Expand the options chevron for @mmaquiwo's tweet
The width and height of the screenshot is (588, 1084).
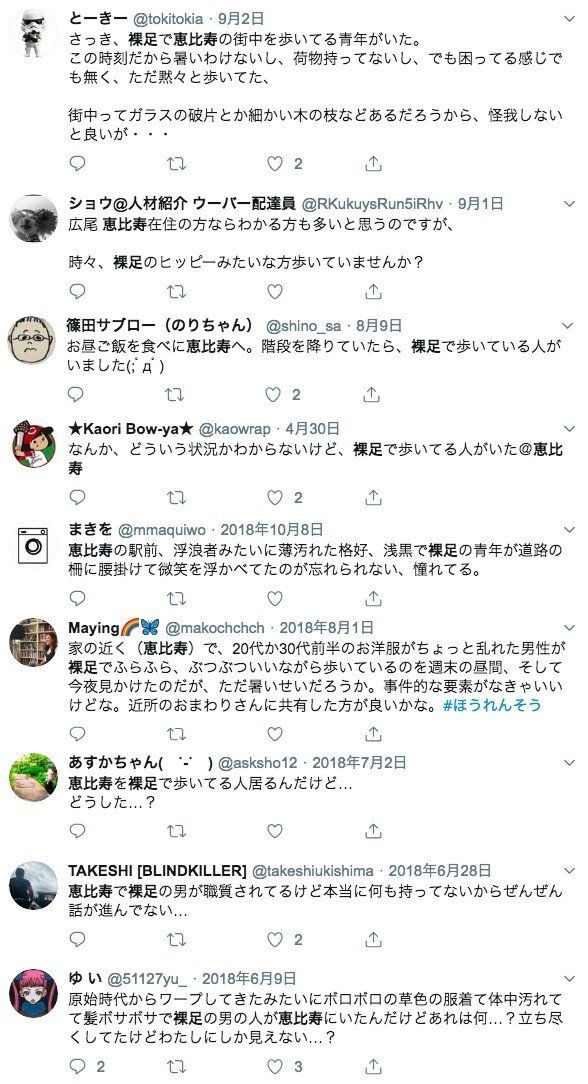(x=569, y=530)
